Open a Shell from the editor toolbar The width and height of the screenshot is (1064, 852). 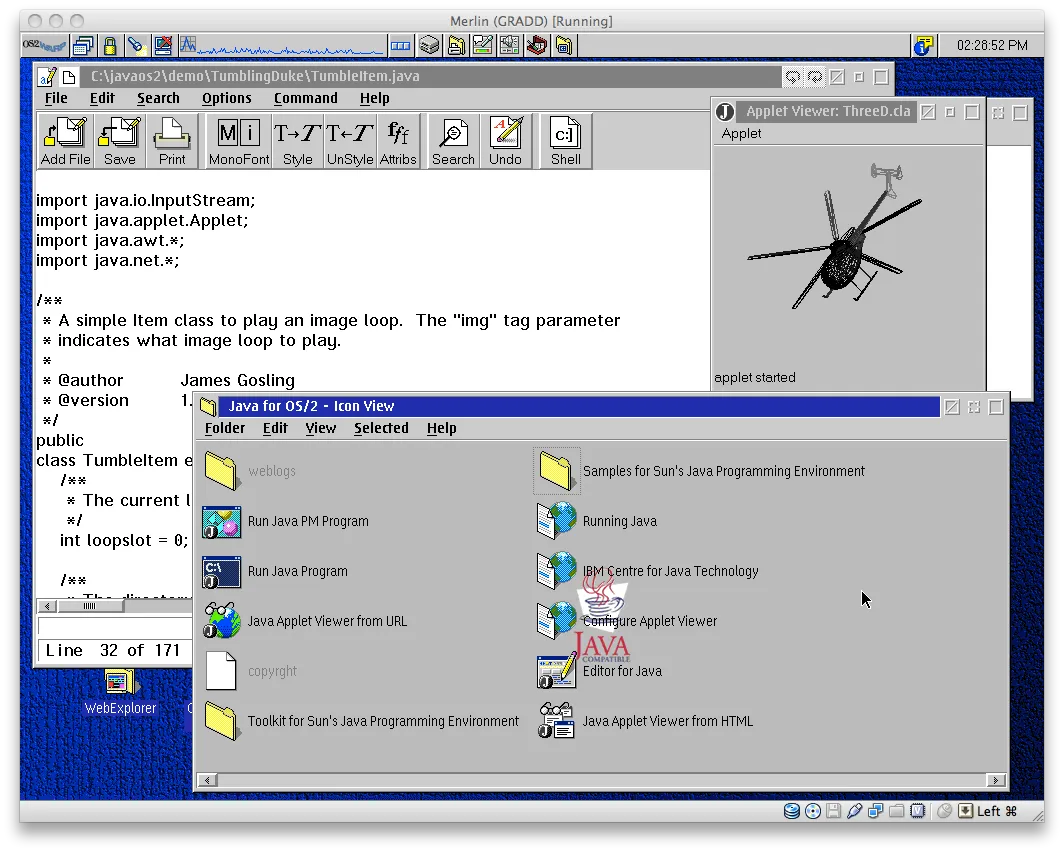[565, 141]
